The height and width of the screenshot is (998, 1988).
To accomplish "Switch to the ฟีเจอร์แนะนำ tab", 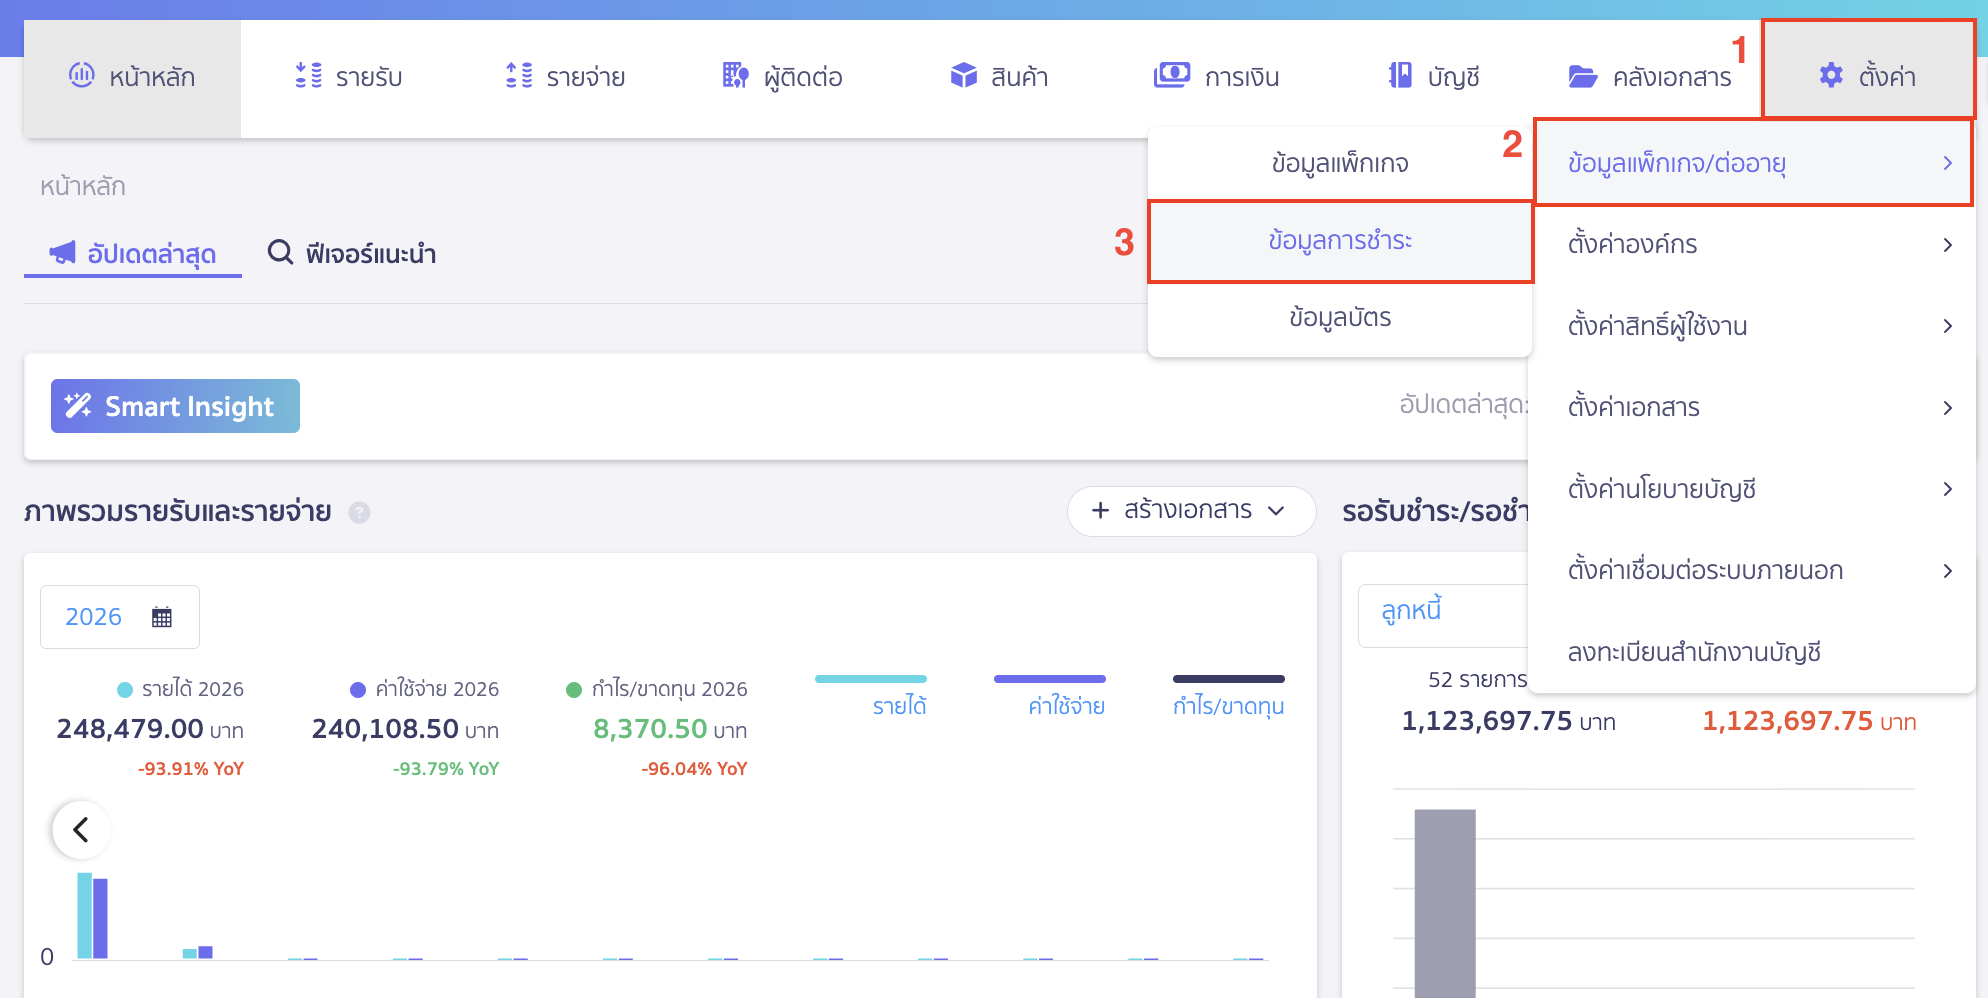I will pos(352,254).
